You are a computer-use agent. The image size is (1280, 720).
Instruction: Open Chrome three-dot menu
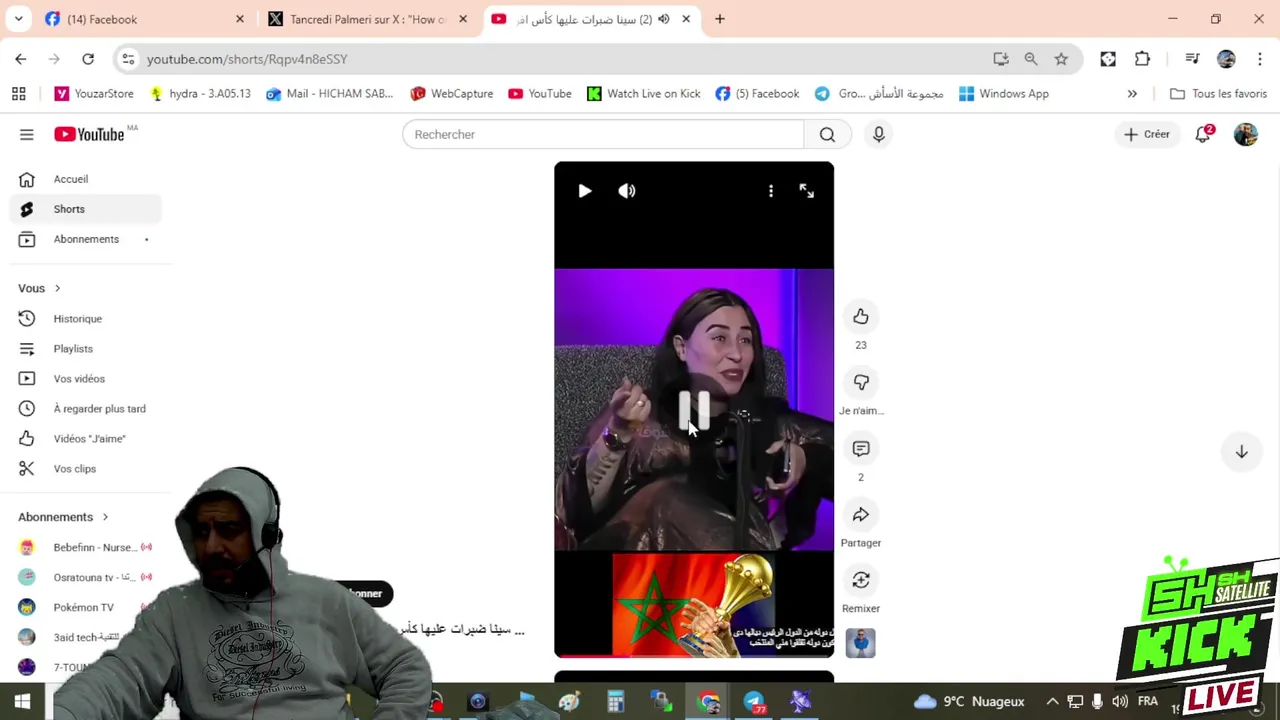(1259, 59)
